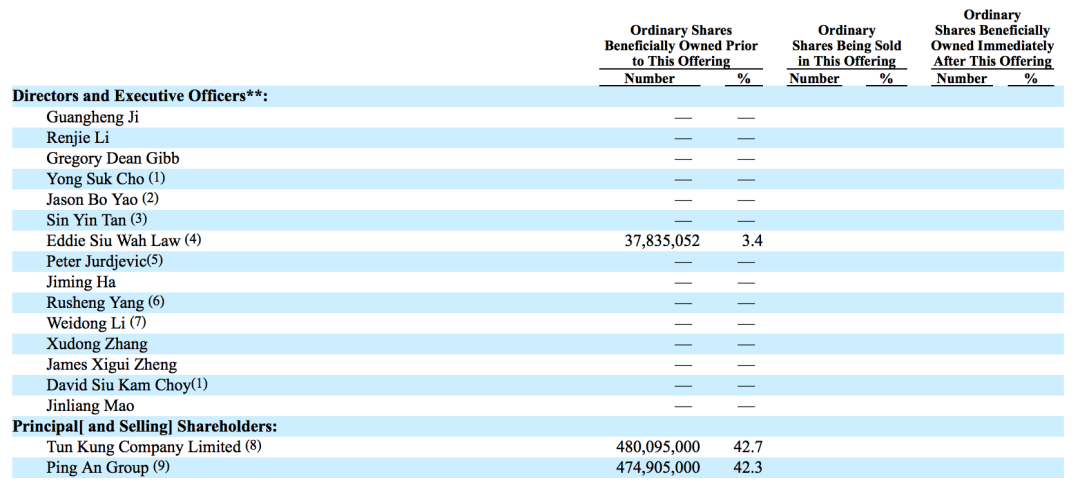Select David Siu Kam Choy
Viewport: 1080px width, 487px height.
click(x=118, y=385)
